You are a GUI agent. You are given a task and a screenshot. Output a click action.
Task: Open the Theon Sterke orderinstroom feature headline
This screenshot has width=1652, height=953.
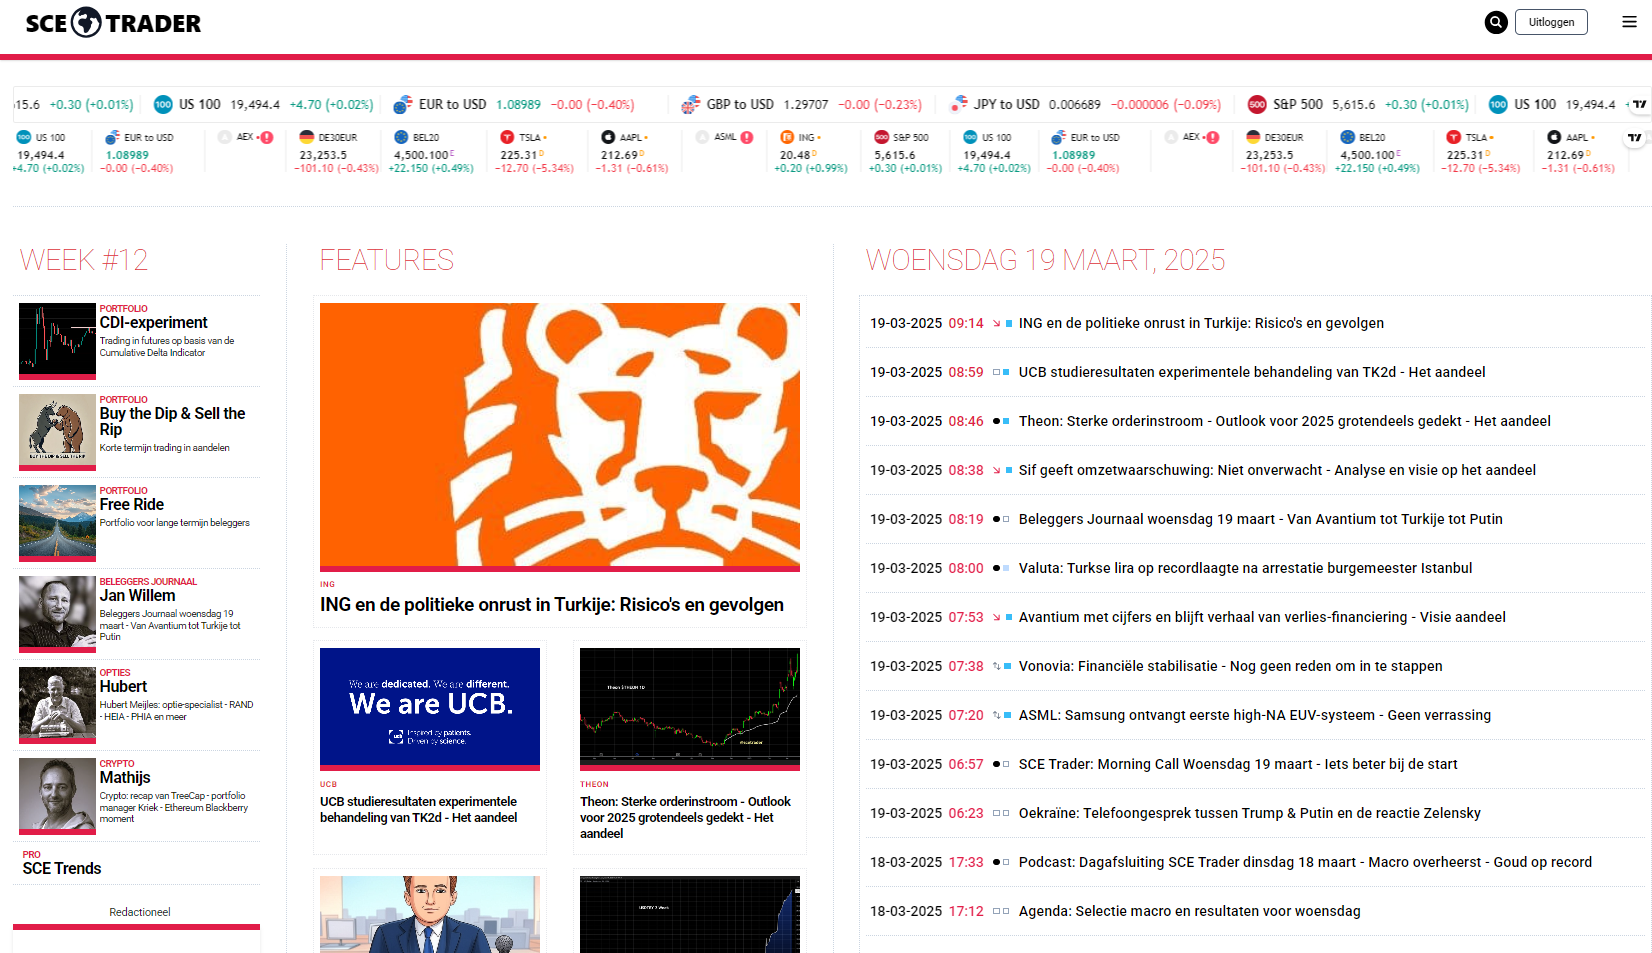click(x=686, y=817)
